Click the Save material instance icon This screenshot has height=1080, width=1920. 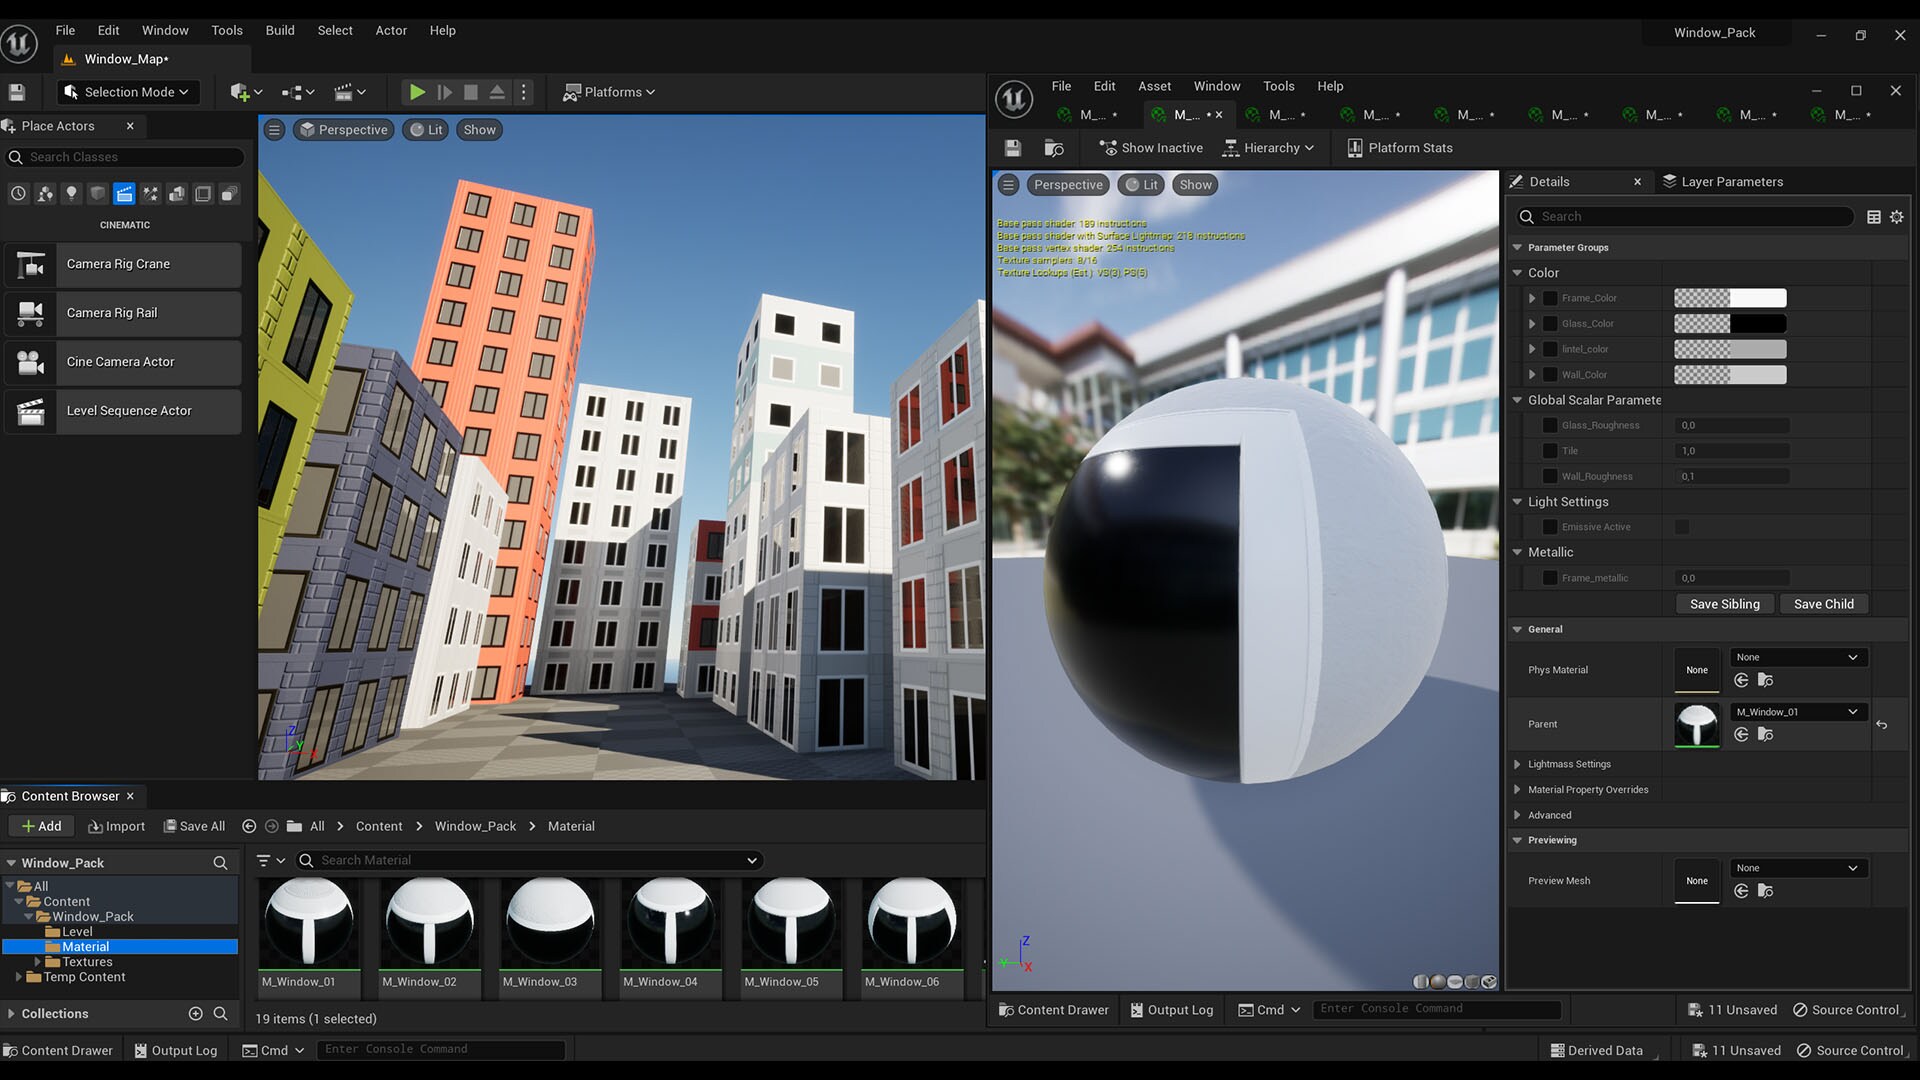pyautogui.click(x=1013, y=147)
